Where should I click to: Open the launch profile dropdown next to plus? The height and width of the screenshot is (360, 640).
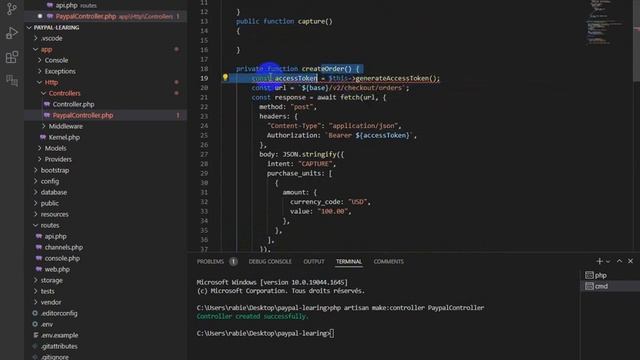pos(608,261)
